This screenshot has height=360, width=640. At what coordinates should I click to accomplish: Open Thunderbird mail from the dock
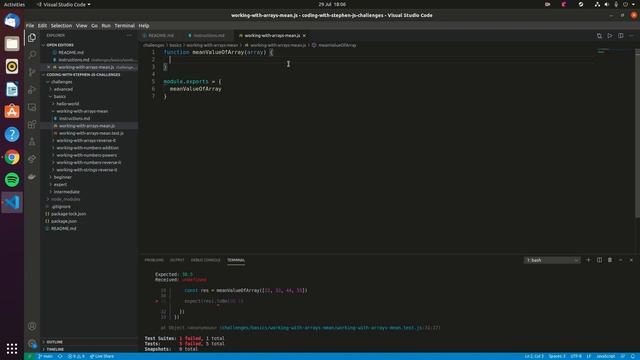click(x=12, y=21)
